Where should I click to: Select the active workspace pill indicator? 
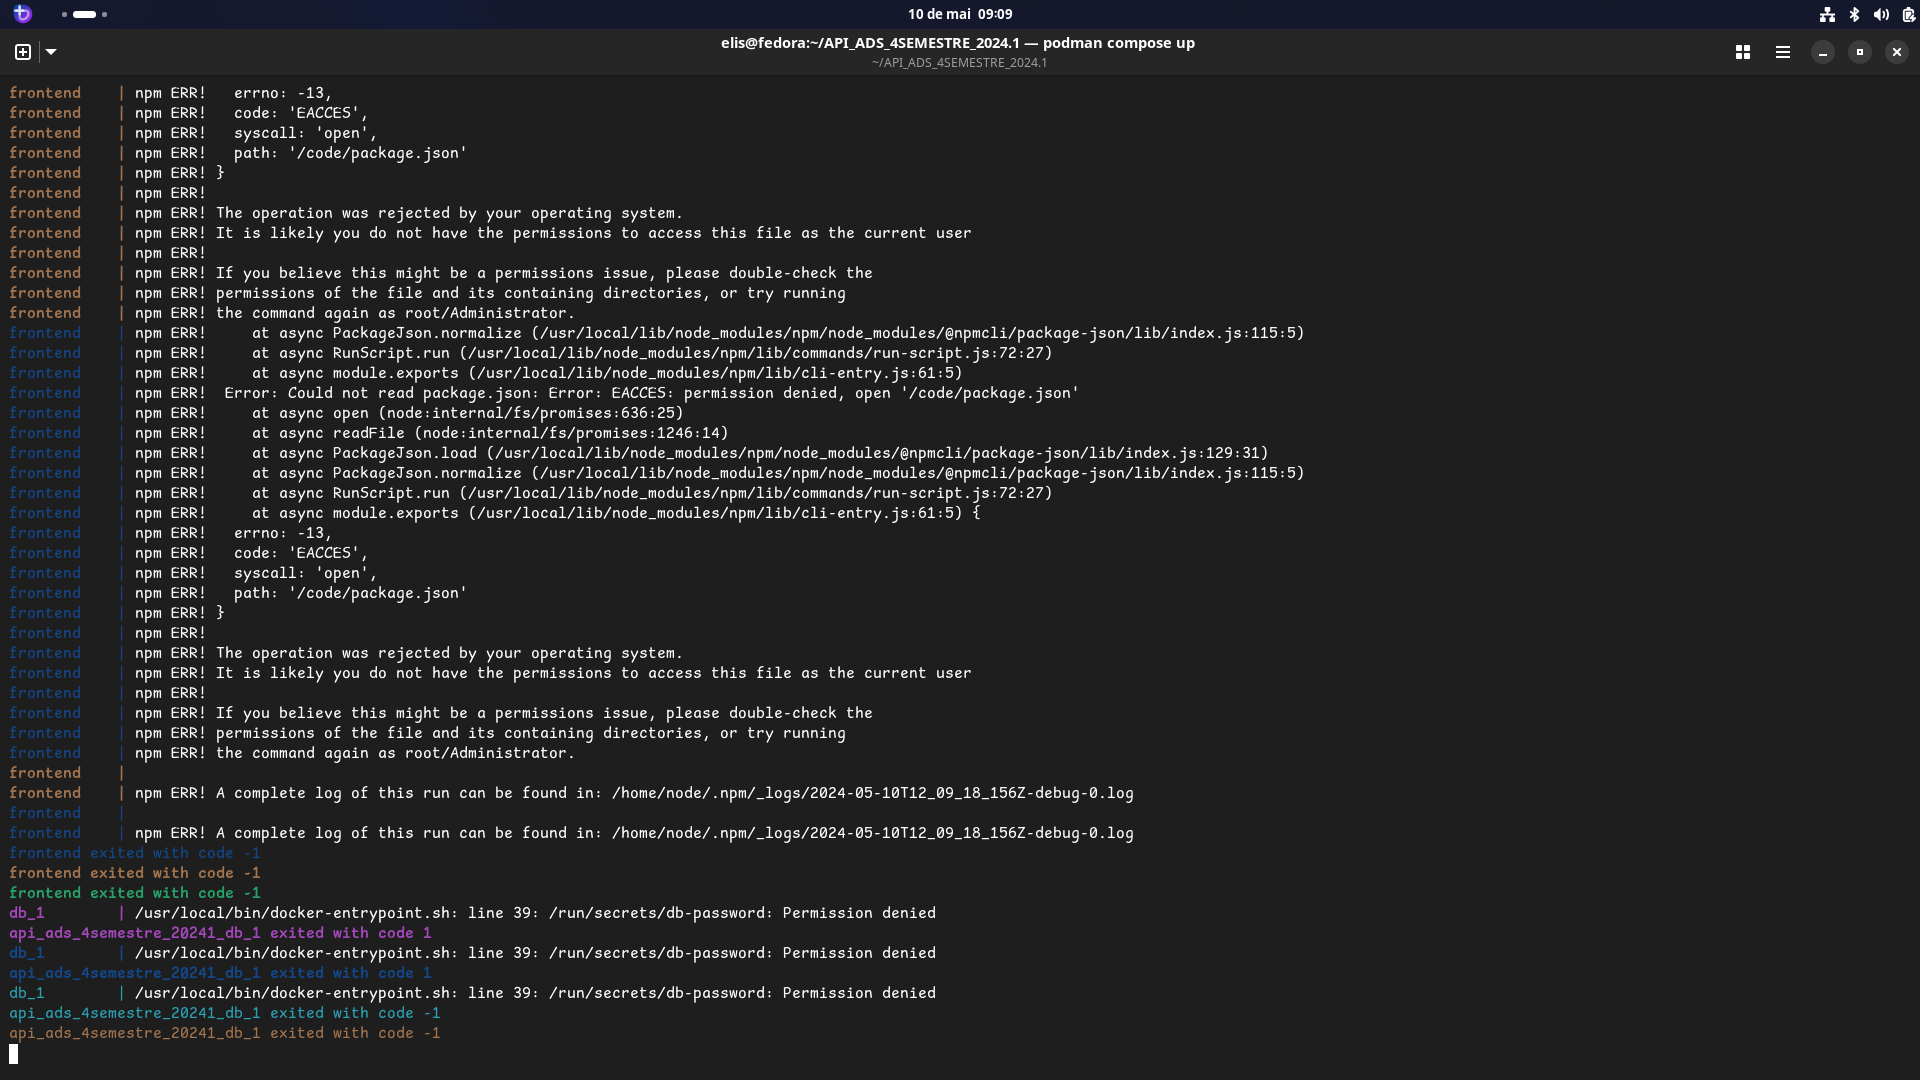click(85, 14)
